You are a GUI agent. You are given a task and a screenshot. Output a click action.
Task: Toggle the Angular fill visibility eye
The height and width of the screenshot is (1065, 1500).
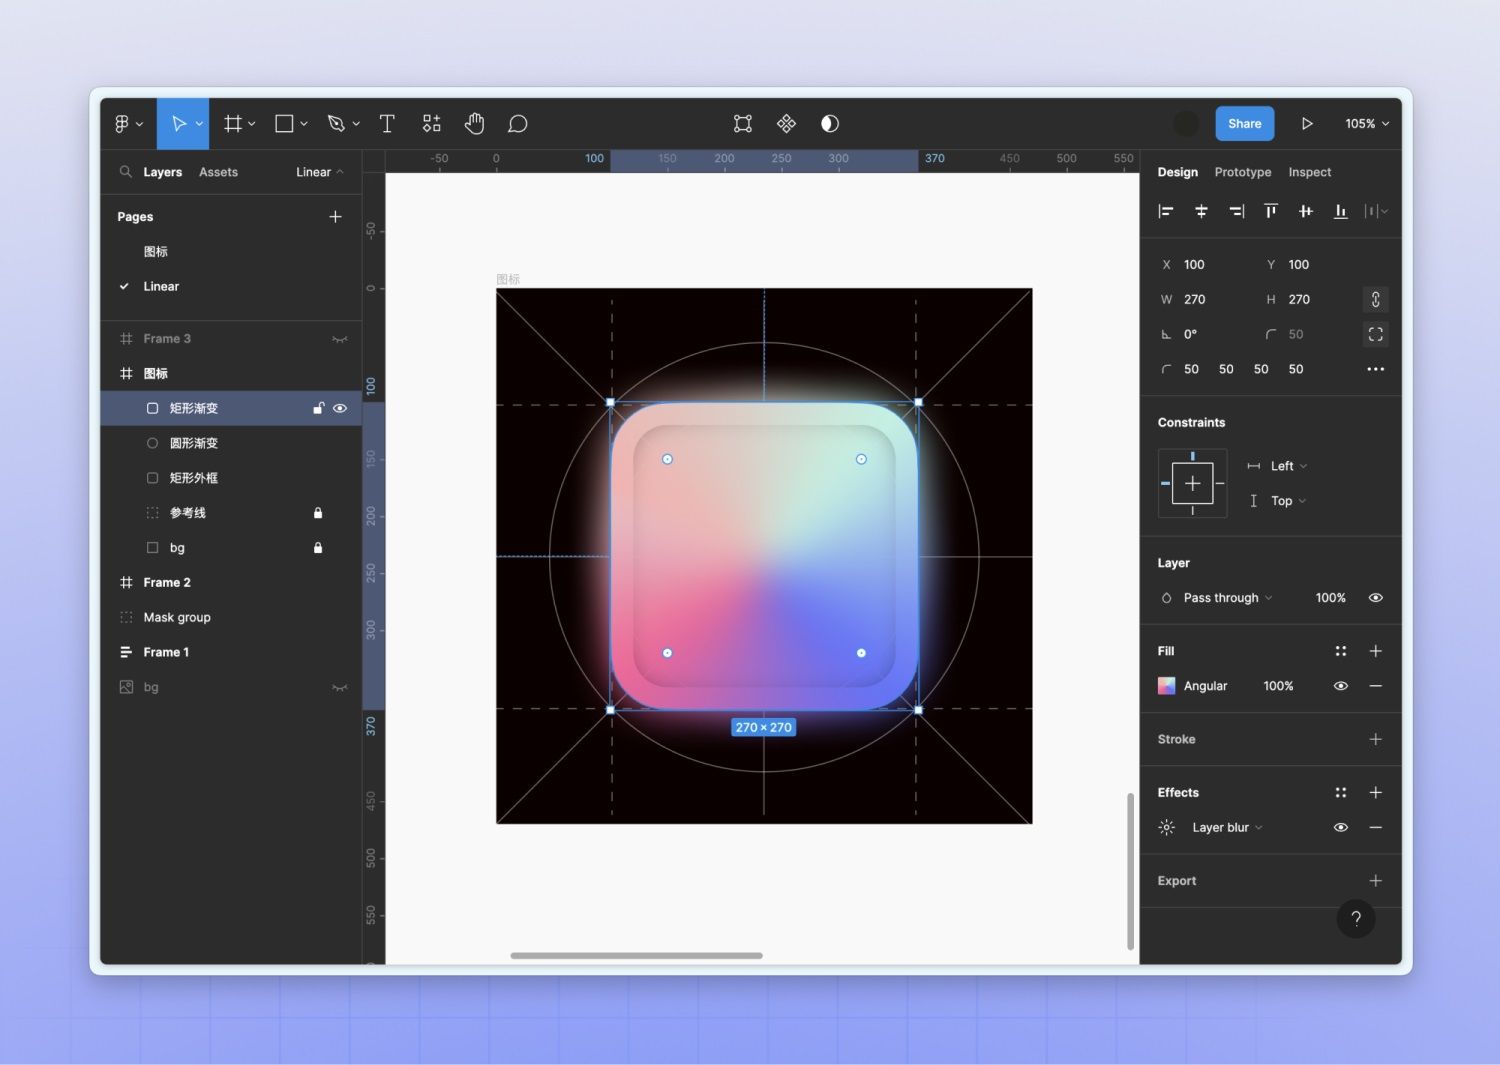click(x=1341, y=686)
